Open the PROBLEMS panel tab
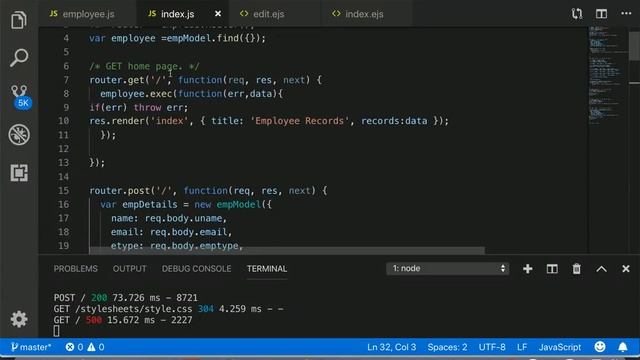 76,269
